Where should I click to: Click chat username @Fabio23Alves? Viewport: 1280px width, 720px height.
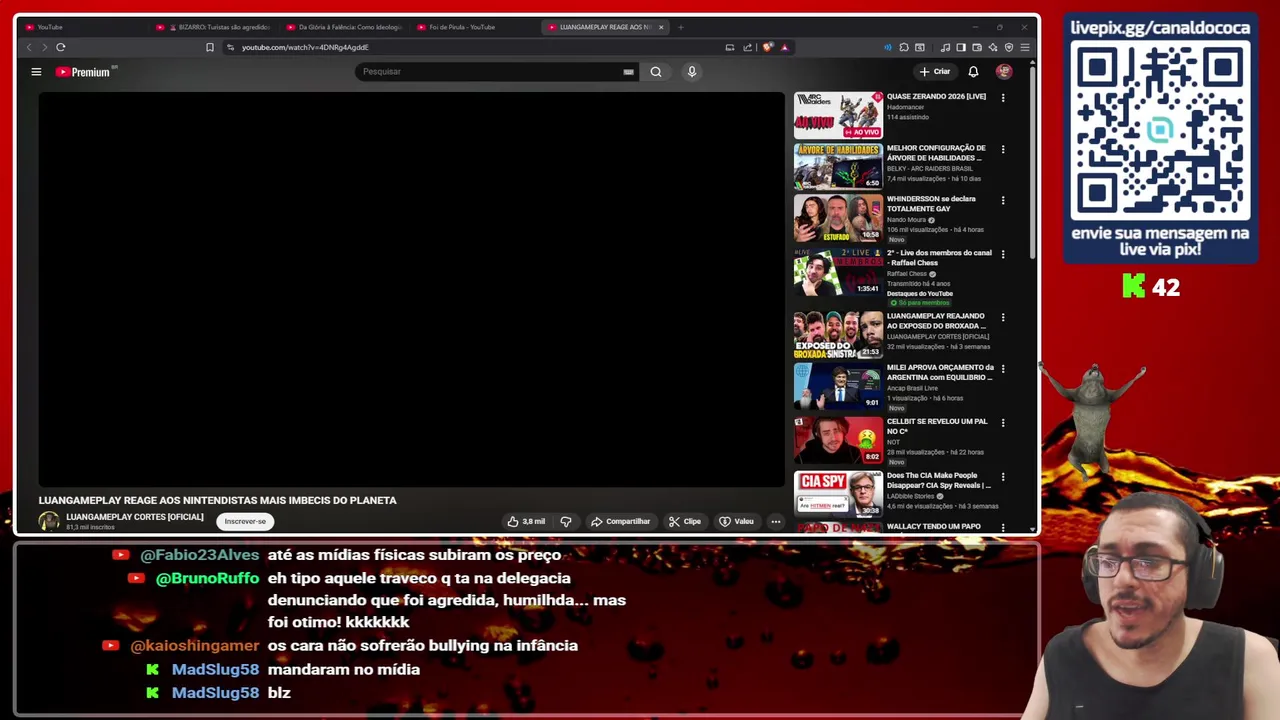tap(199, 555)
